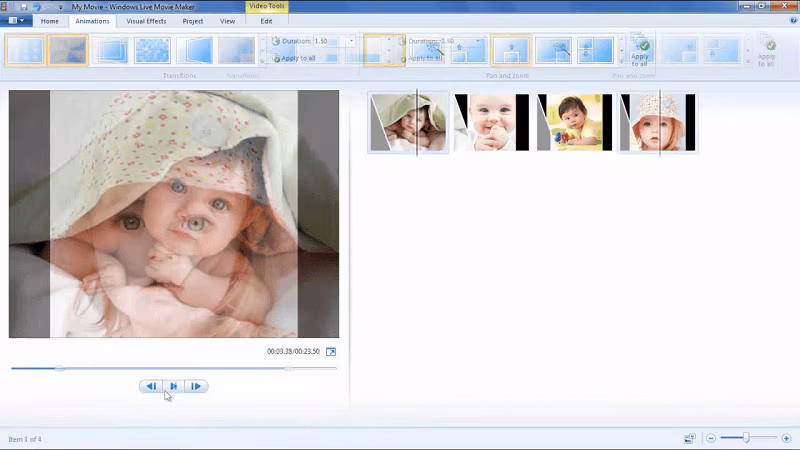Click the transition Duration value field
The height and width of the screenshot is (450, 800).
tap(330, 41)
